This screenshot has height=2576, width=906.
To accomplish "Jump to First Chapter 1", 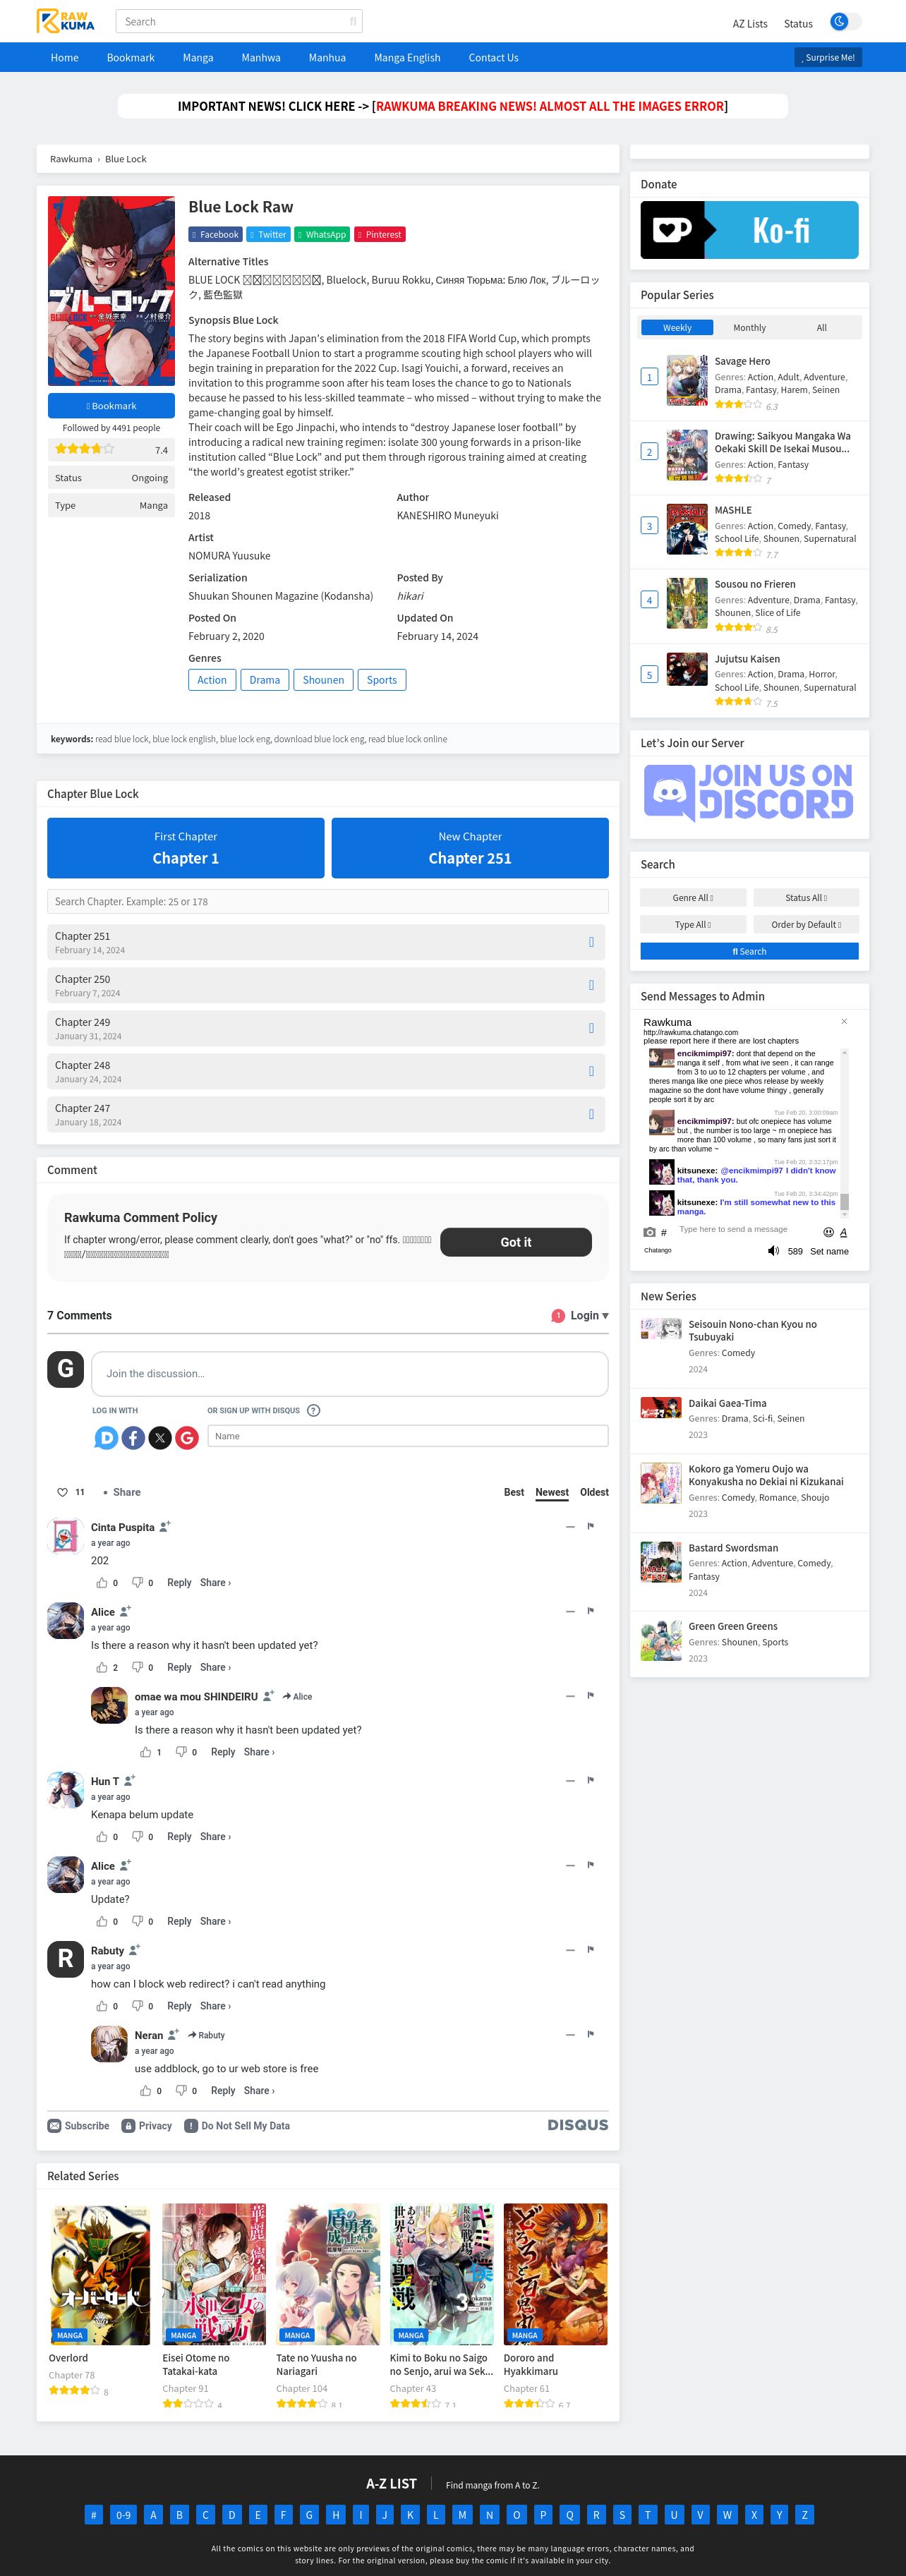I will (186, 848).
